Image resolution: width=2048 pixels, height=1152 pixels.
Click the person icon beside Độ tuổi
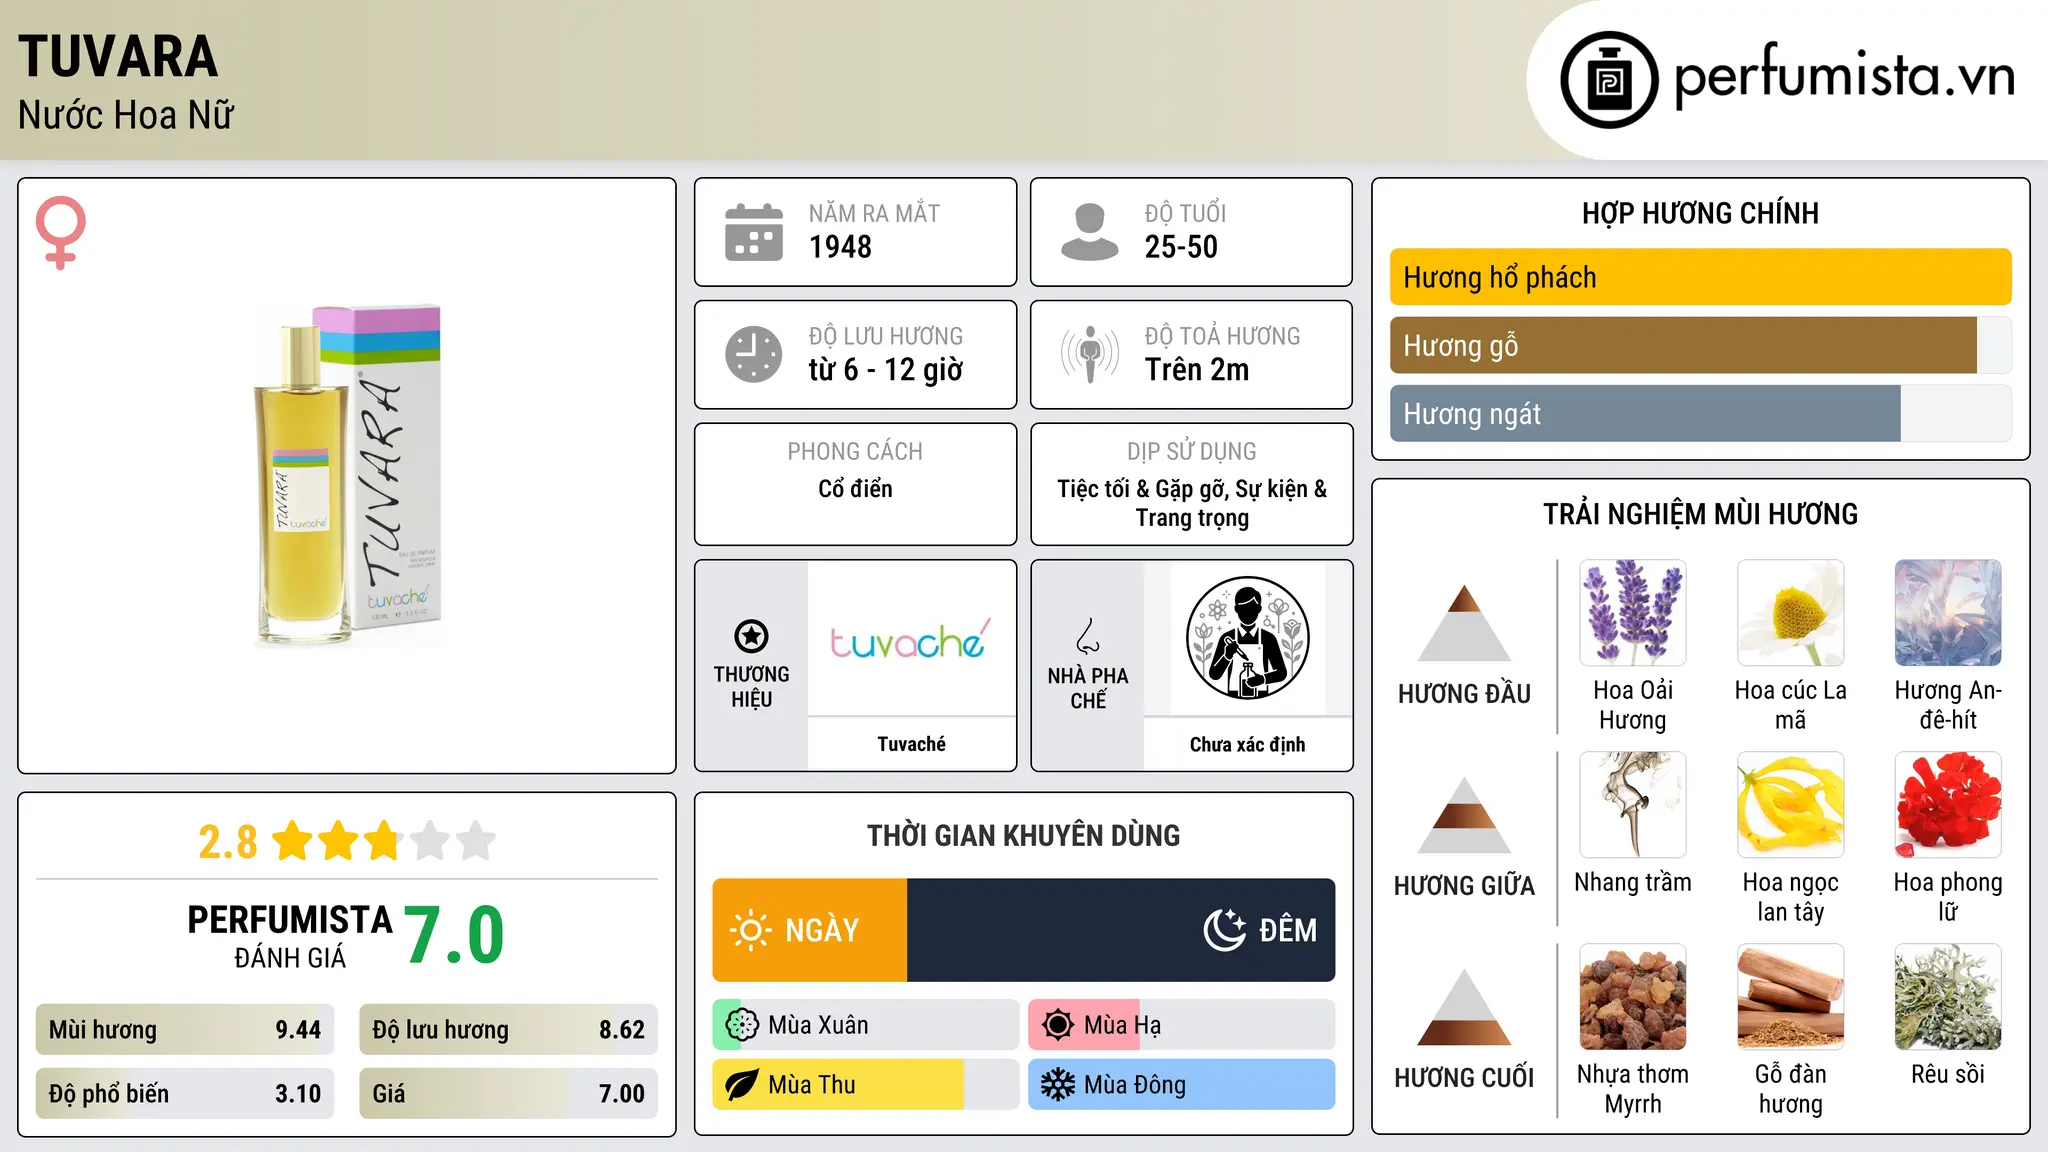click(1089, 232)
